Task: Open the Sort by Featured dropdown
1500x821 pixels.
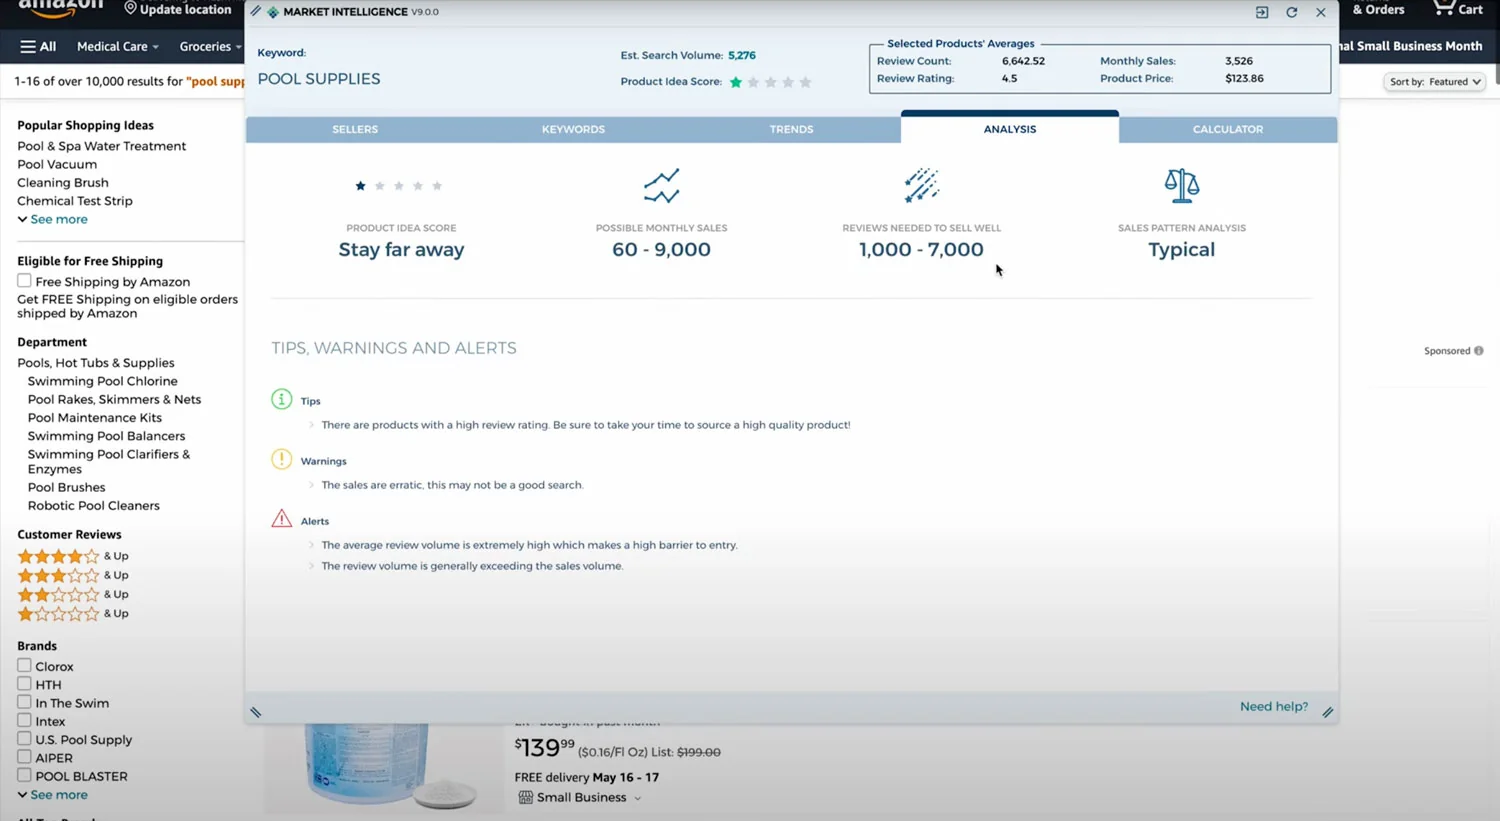Action: [x=1434, y=82]
